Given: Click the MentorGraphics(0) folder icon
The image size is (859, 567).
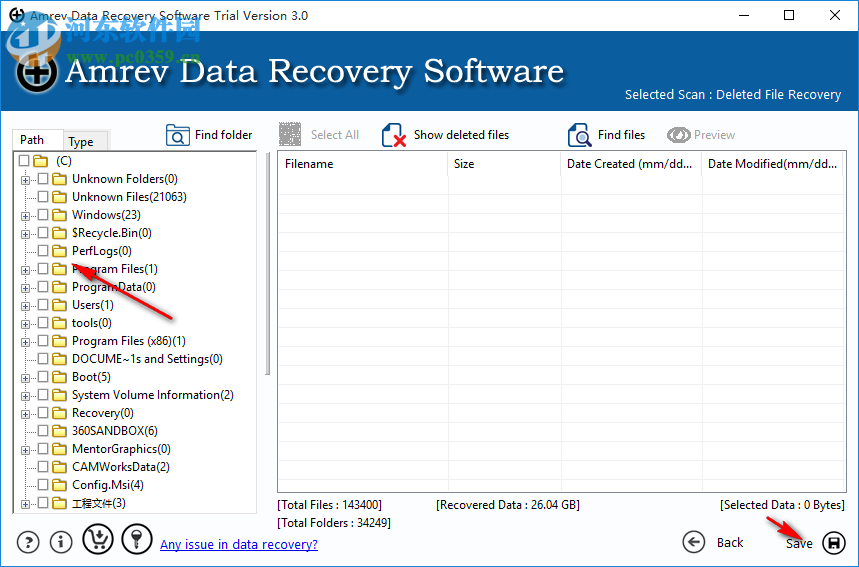Looking at the screenshot, I should point(59,449).
